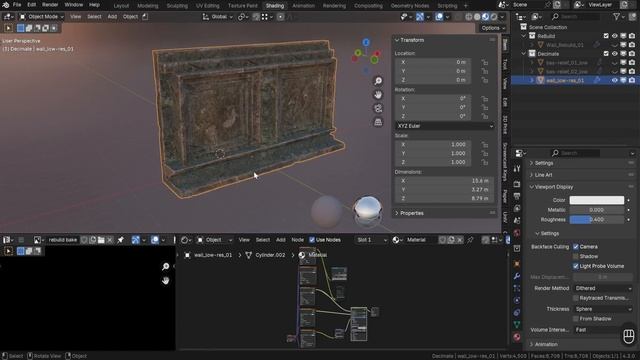Select wall_low-res_01 row in outliner
The height and width of the screenshot is (360, 640).
(x=575, y=80)
